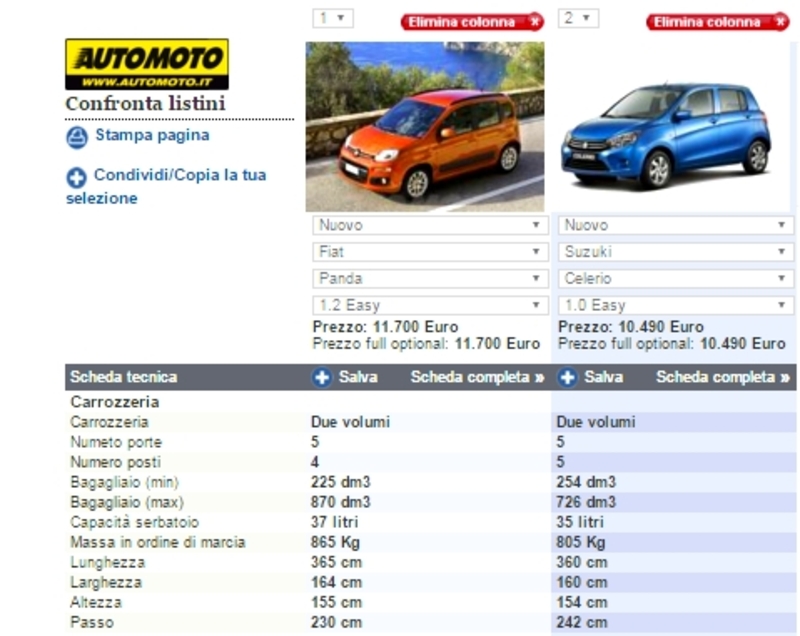Viewport: 800px width, 636px height.
Task: Click the plus Salva icon for Fiat Panda
Action: click(322, 377)
